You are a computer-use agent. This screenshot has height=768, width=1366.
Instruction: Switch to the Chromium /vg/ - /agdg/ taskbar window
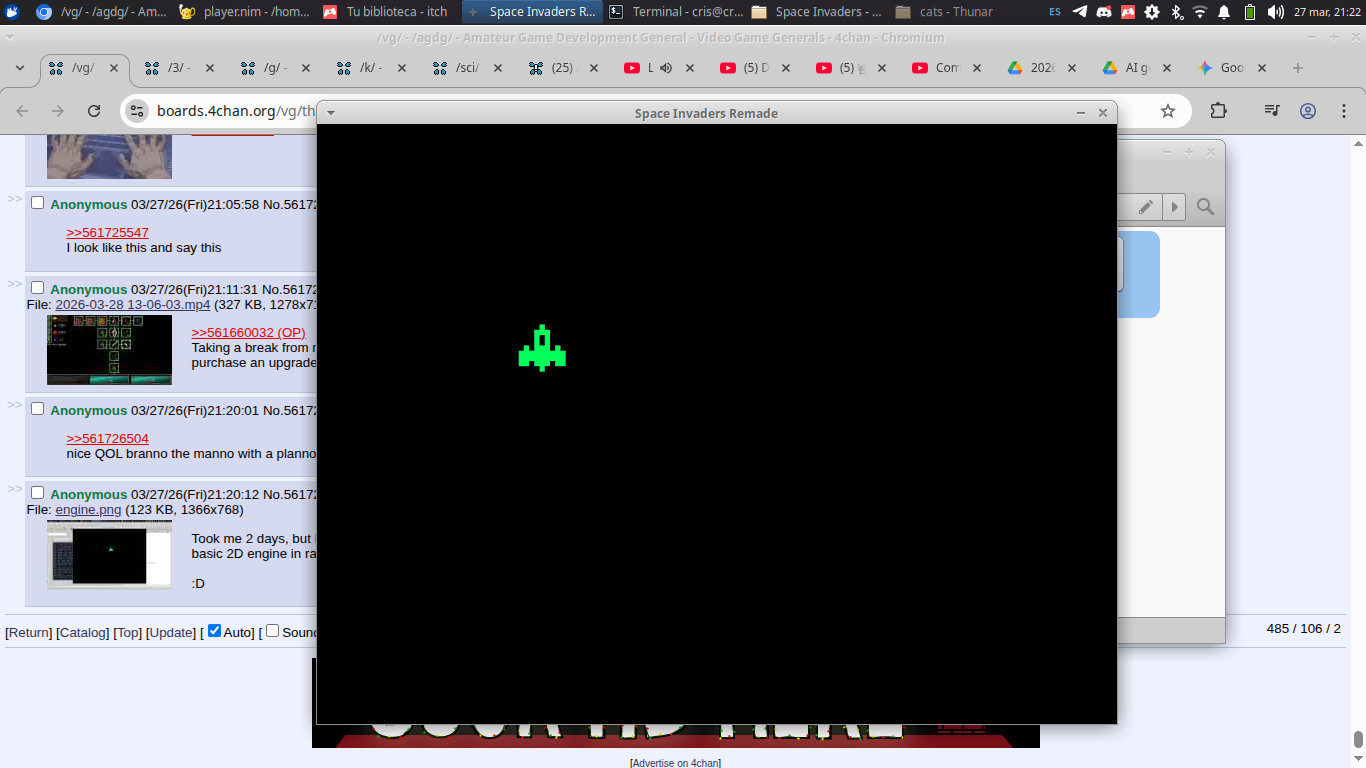(100, 12)
